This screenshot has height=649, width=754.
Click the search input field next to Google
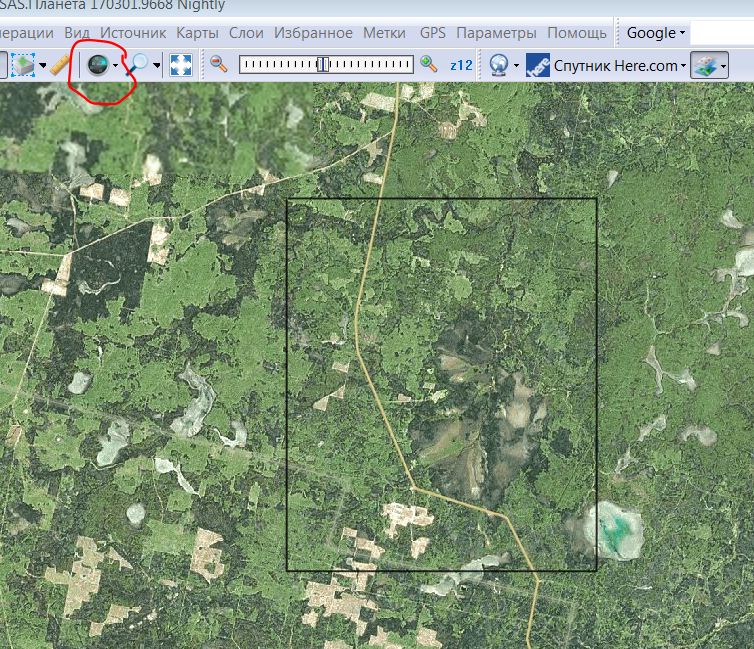coord(728,33)
